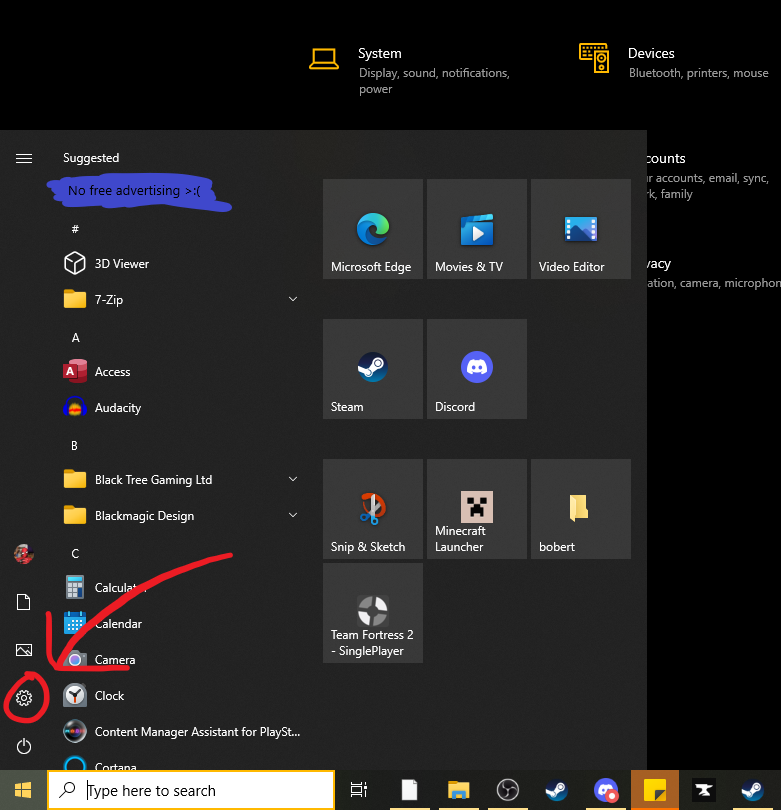Open the Calendar app
The image size is (781, 810).
(181, 624)
